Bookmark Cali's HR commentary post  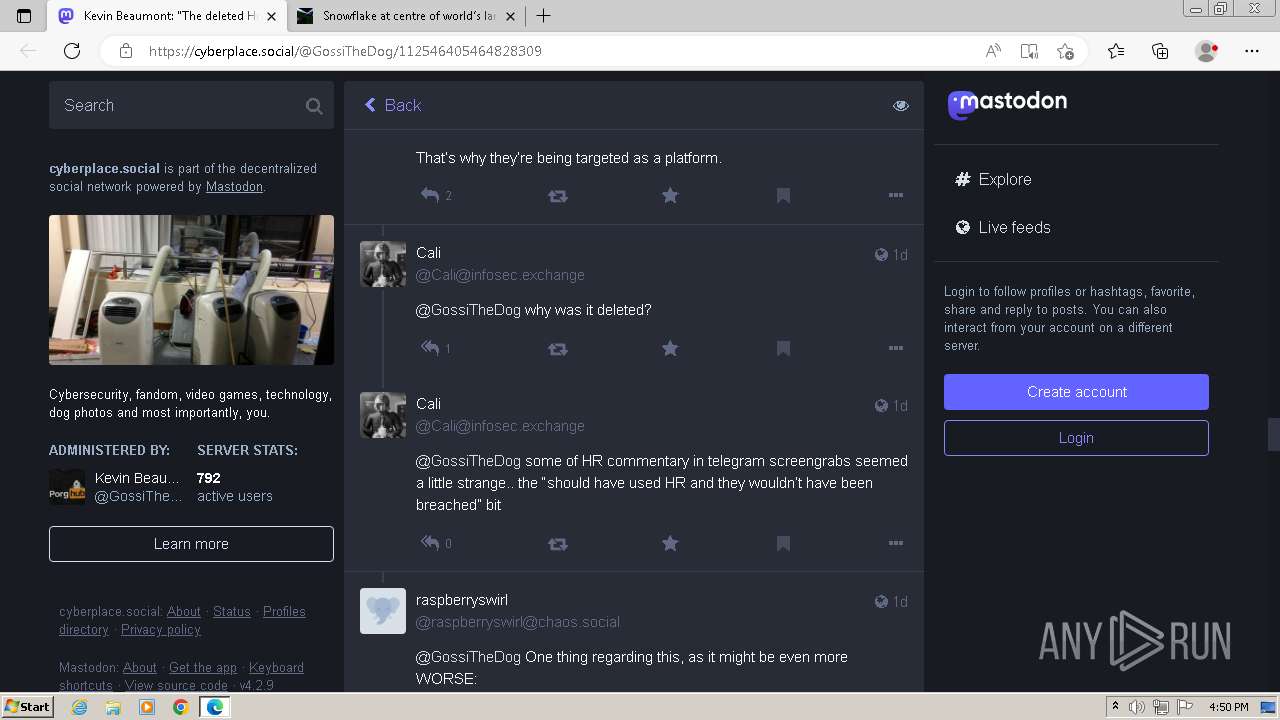pyautogui.click(x=783, y=543)
